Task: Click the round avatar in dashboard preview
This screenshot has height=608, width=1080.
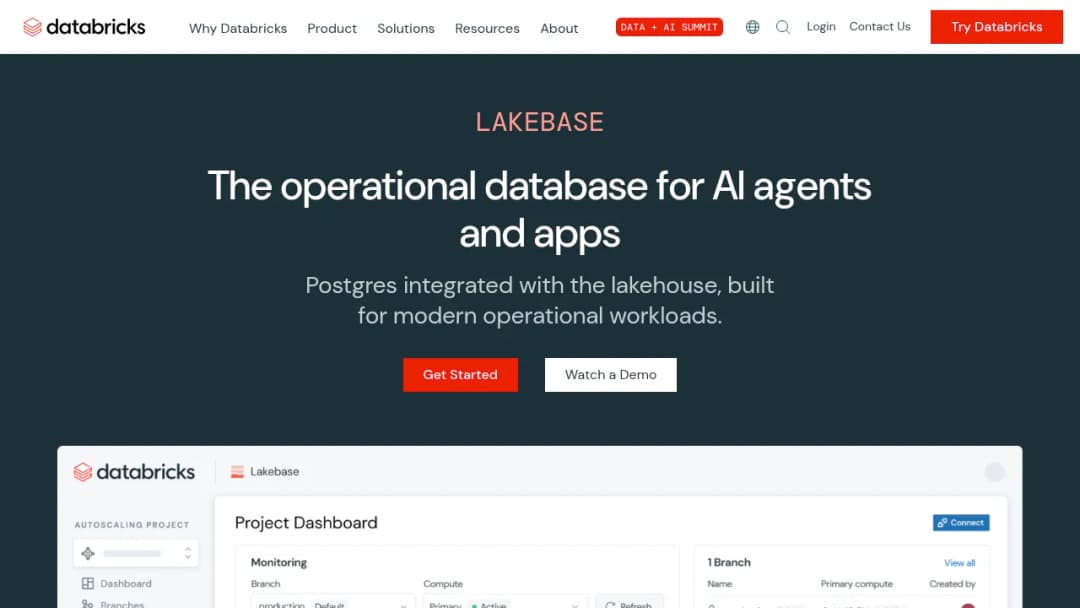Action: click(994, 472)
